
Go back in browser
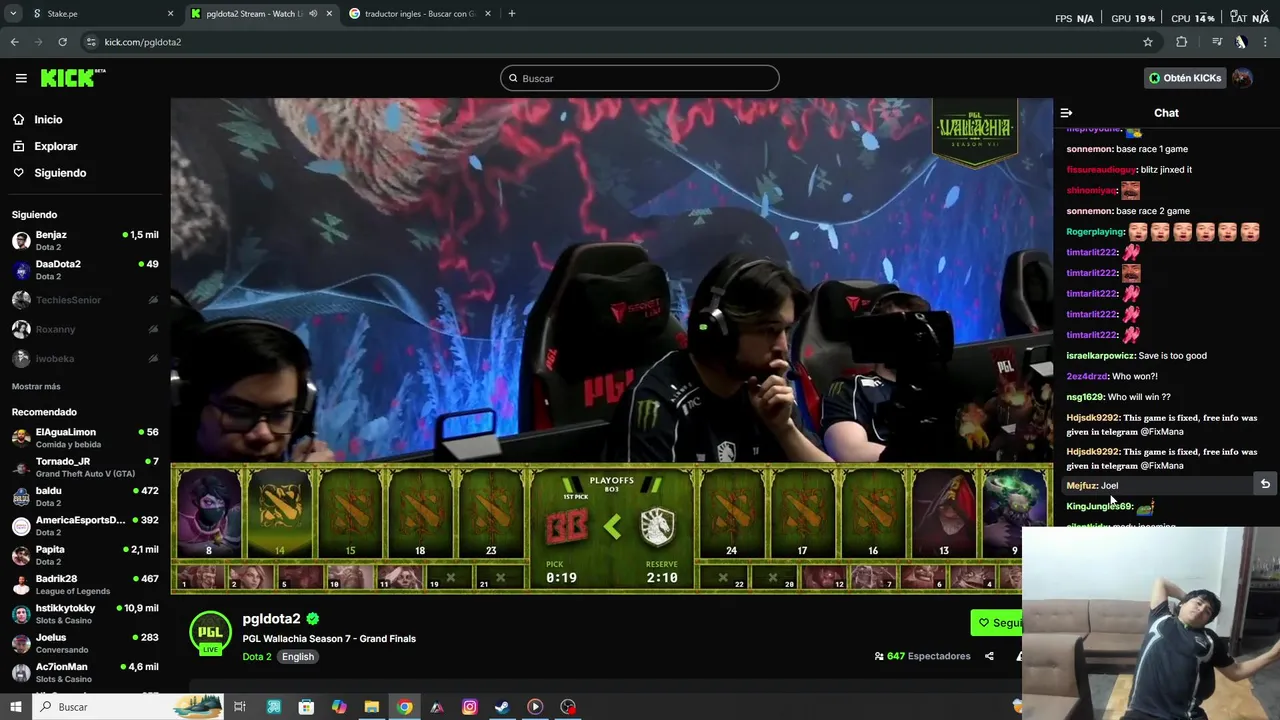pyautogui.click(x=14, y=42)
